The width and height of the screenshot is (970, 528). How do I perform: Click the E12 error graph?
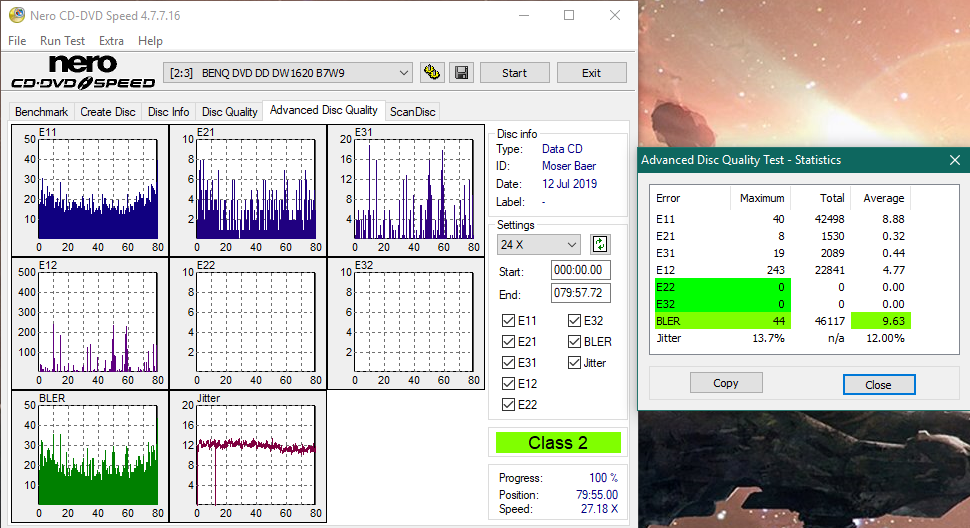(90, 323)
